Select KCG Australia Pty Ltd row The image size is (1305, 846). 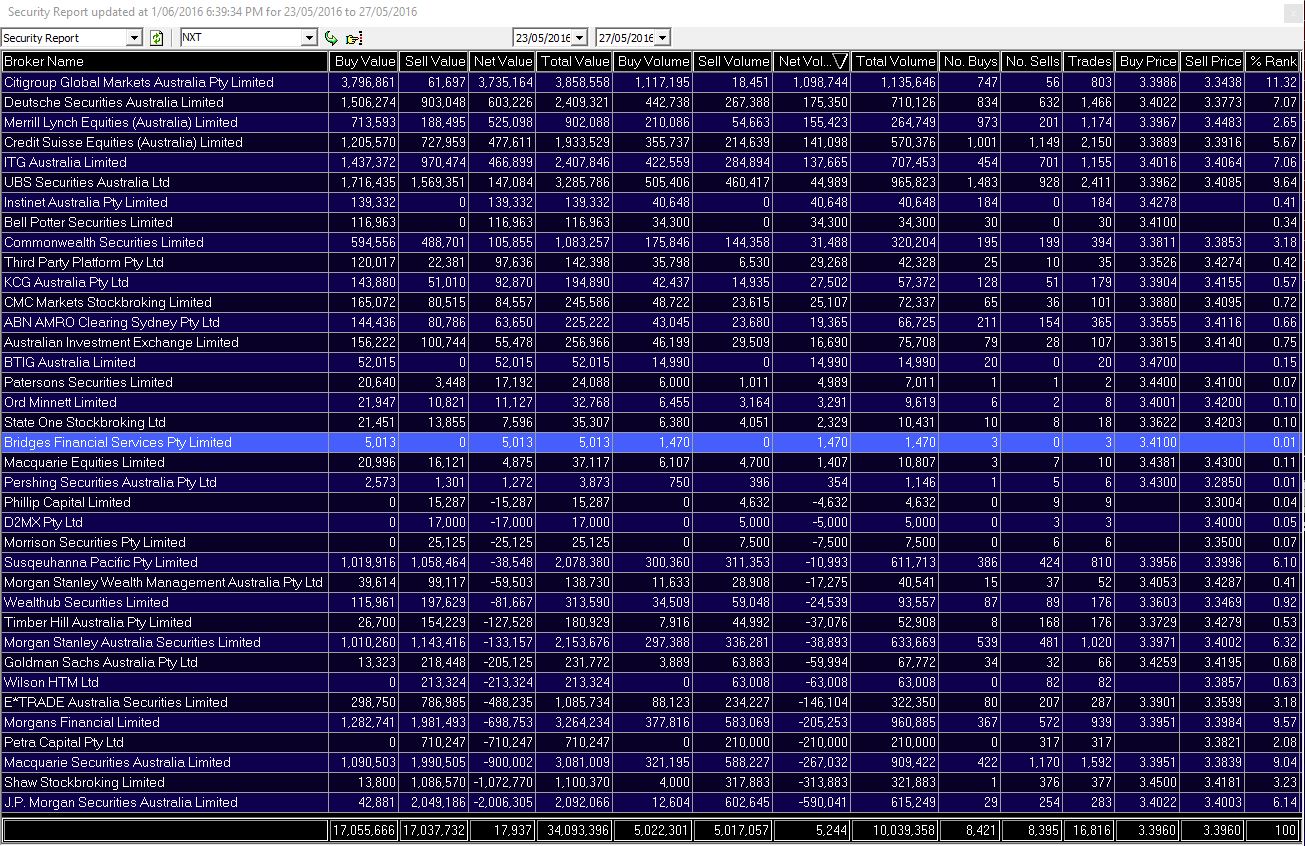tap(650, 282)
